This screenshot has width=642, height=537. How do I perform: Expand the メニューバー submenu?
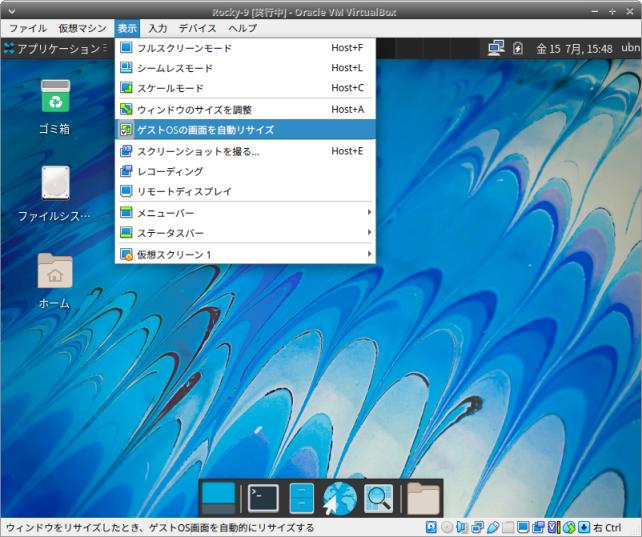pyautogui.click(x=245, y=213)
